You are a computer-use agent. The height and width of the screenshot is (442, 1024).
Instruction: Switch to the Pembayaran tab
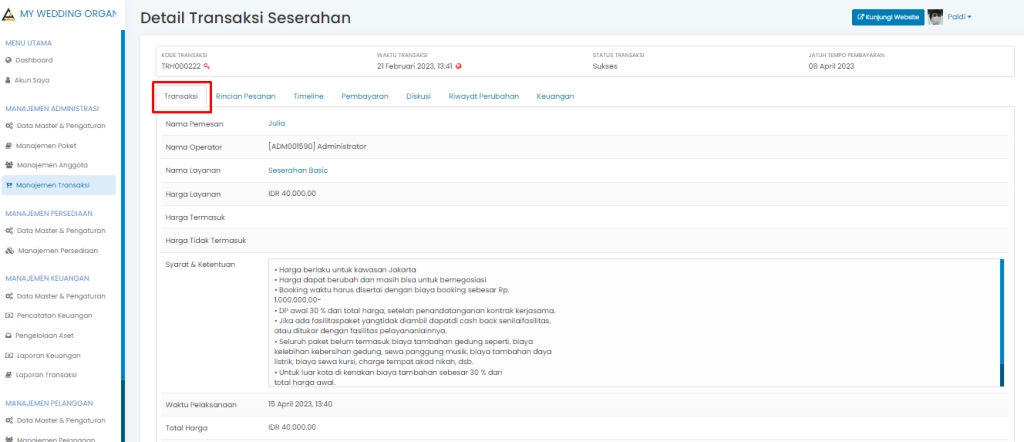coord(364,96)
